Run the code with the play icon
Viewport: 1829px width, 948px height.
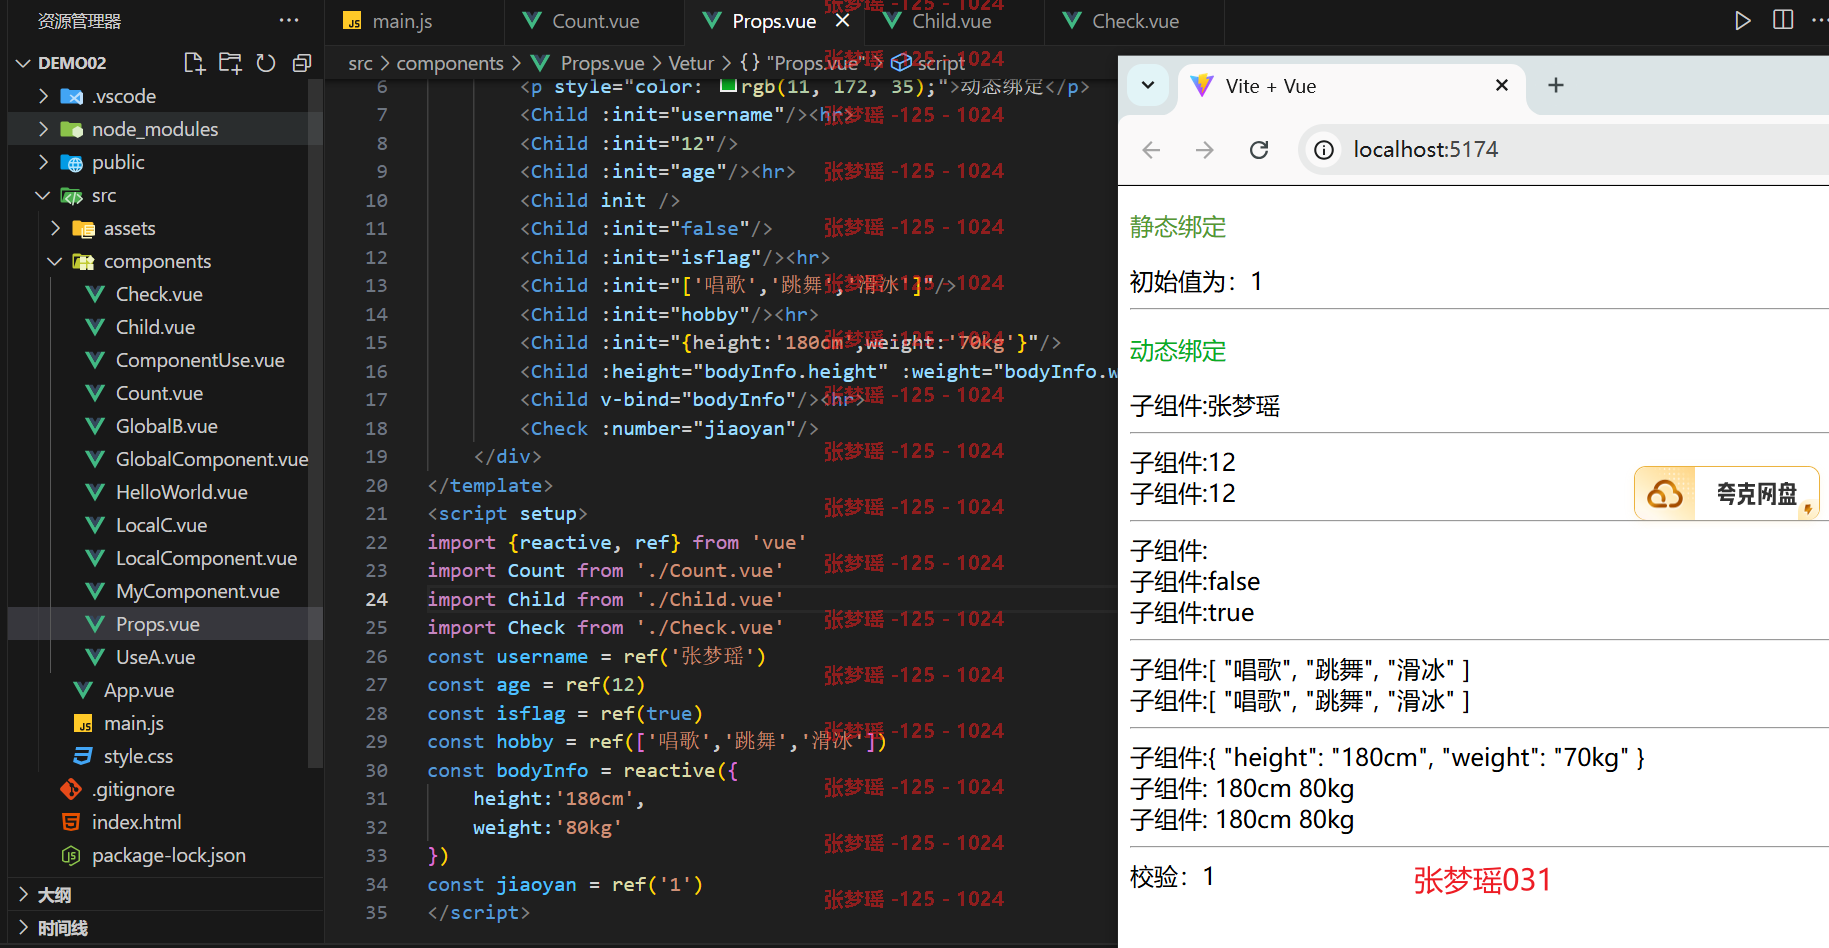coord(1743,20)
